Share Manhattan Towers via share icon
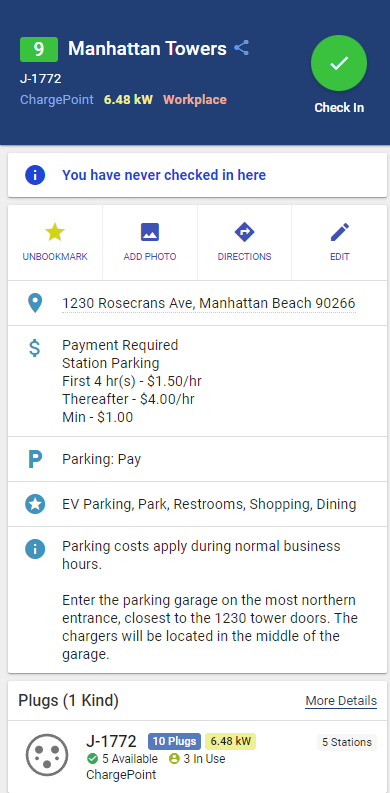The height and width of the screenshot is (793, 390). click(242, 49)
